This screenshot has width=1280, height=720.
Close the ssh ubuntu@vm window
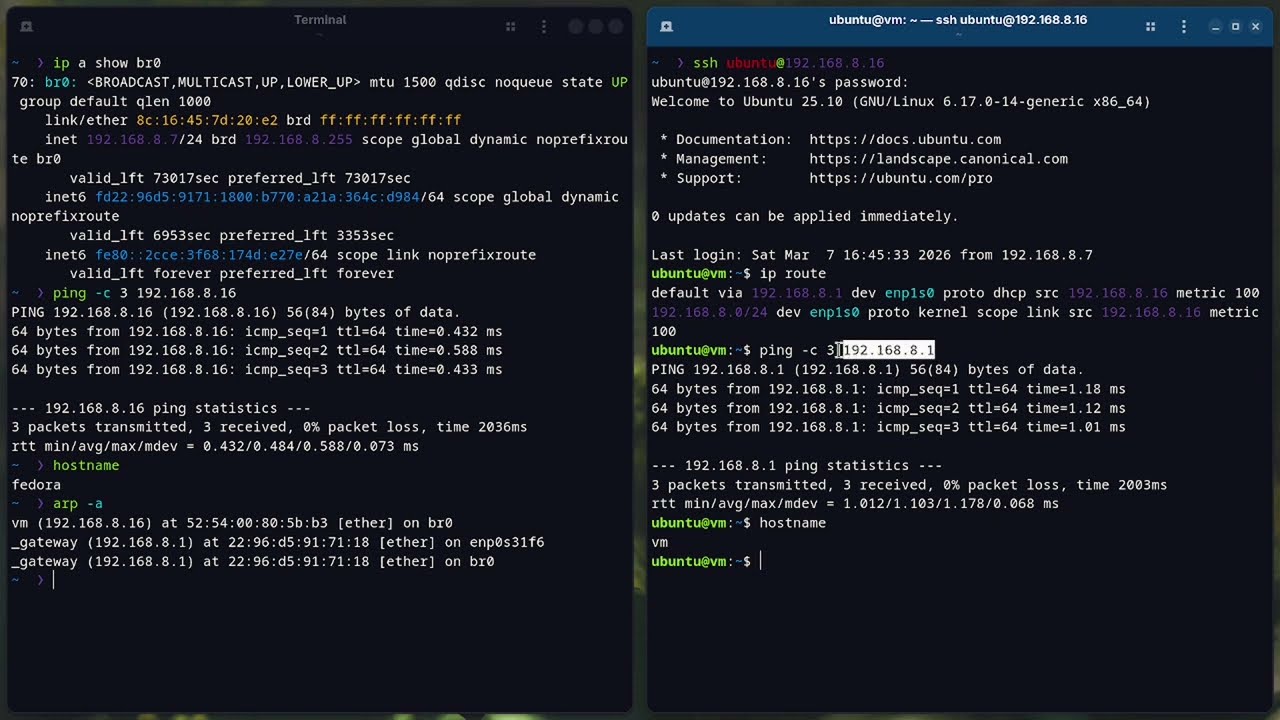tap(1256, 27)
